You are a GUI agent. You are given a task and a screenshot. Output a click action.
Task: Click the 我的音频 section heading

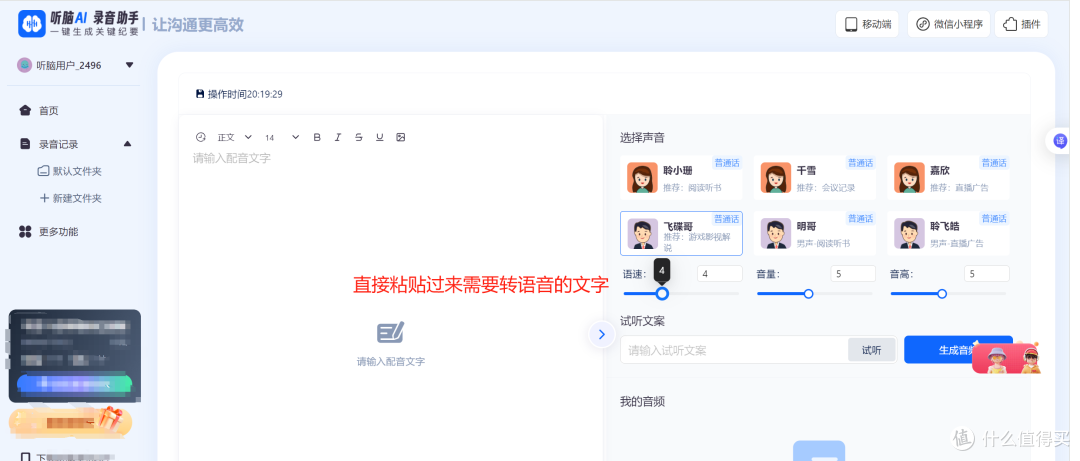click(x=642, y=401)
